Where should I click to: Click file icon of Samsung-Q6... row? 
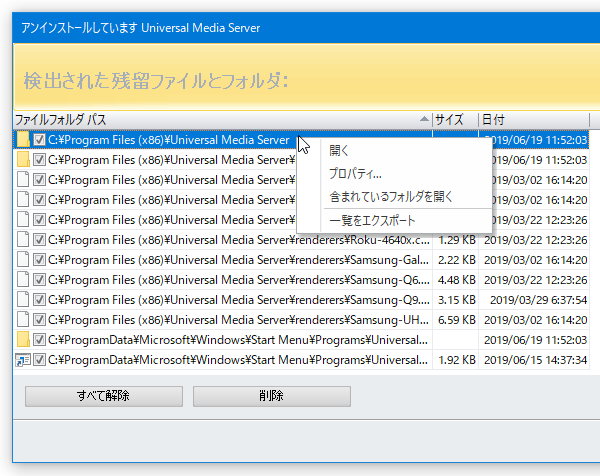click(x=23, y=280)
